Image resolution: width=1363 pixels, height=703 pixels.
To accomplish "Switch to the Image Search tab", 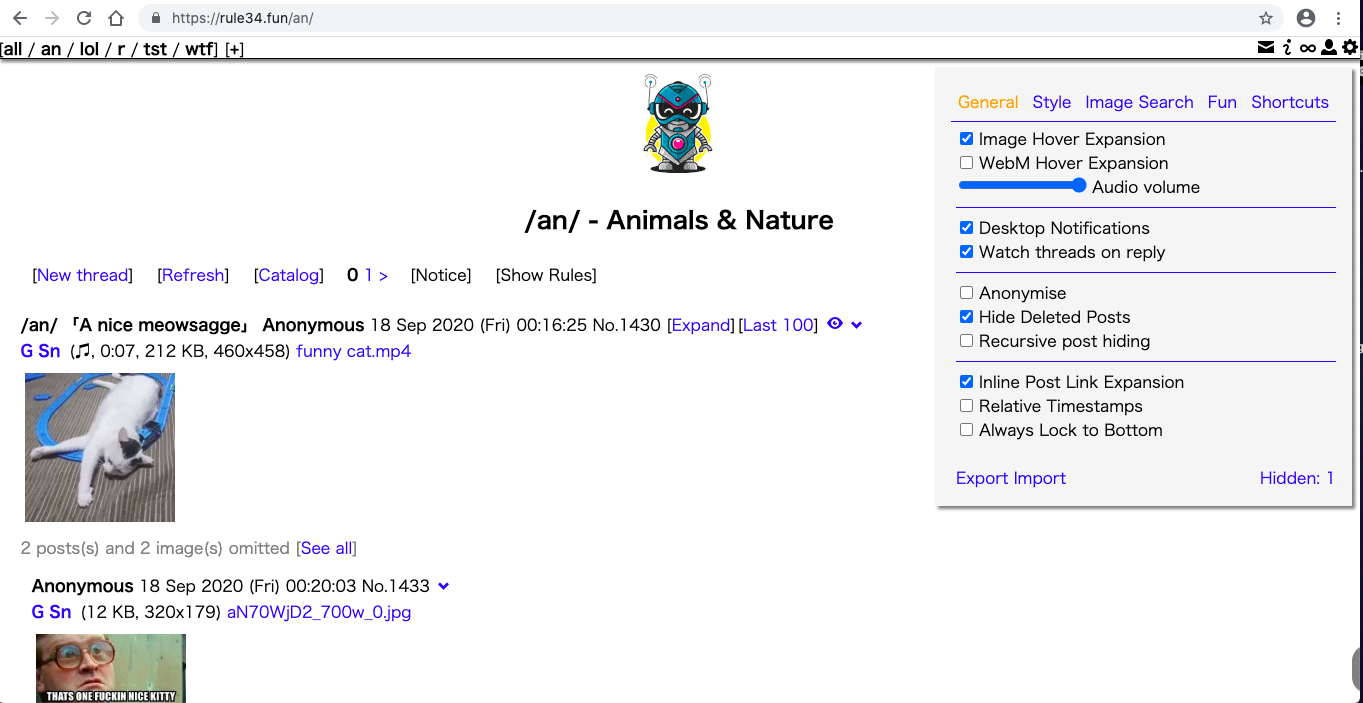I will point(1139,102).
